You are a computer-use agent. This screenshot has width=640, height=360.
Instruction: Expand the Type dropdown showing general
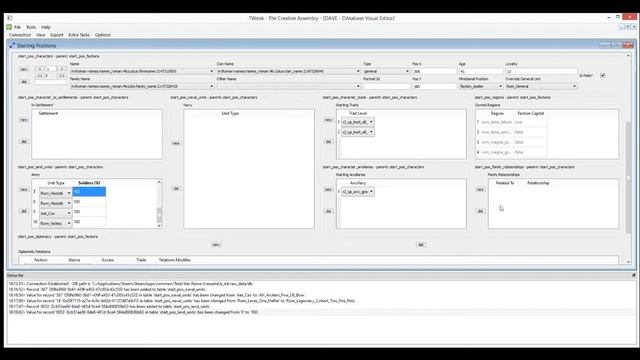pyautogui.click(x=407, y=71)
